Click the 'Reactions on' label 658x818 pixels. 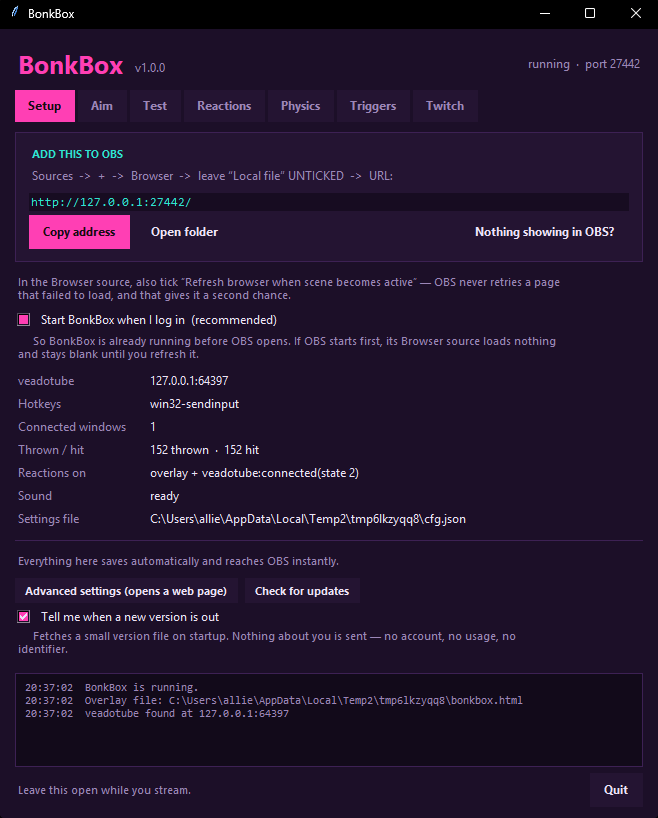click(52, 473)
